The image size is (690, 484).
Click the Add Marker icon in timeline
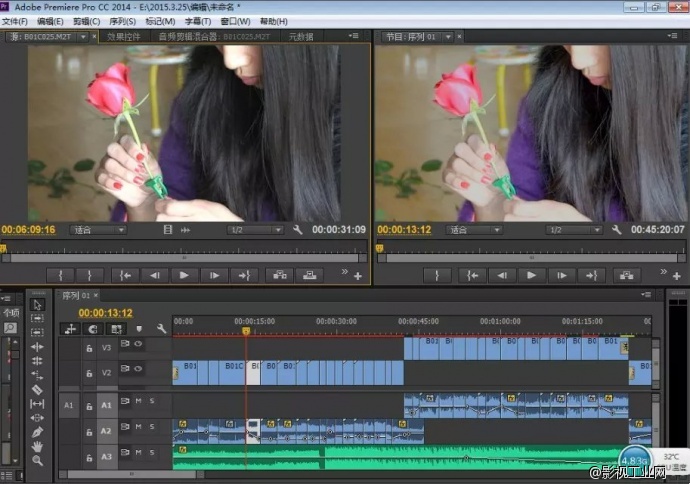[x=139, y=329]
